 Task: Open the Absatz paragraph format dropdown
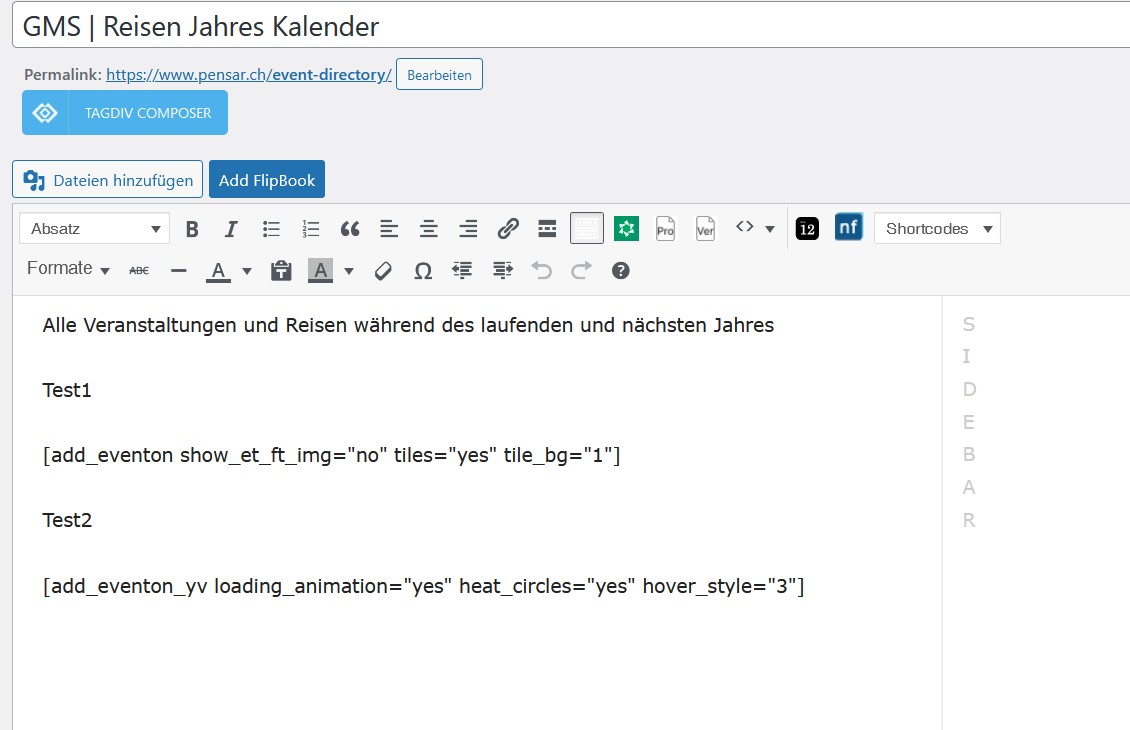(x=94, y=228)
